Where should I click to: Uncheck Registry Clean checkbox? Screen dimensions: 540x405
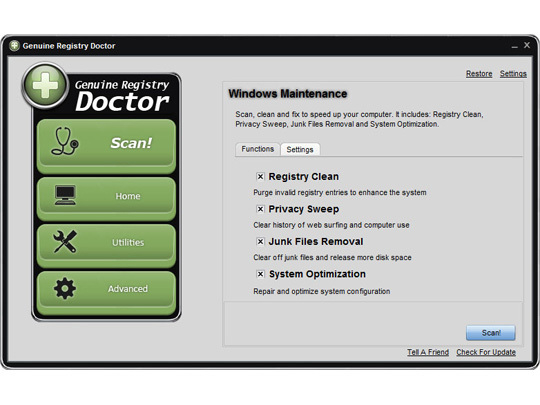click(260, 177)
